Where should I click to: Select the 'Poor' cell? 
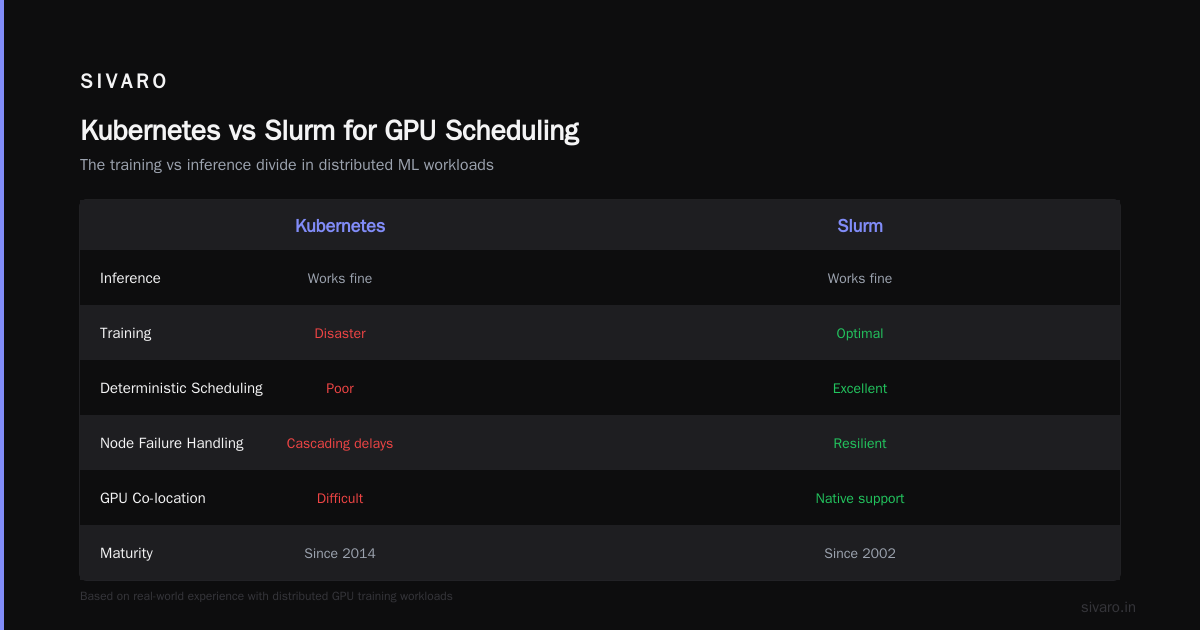point(340,388)
